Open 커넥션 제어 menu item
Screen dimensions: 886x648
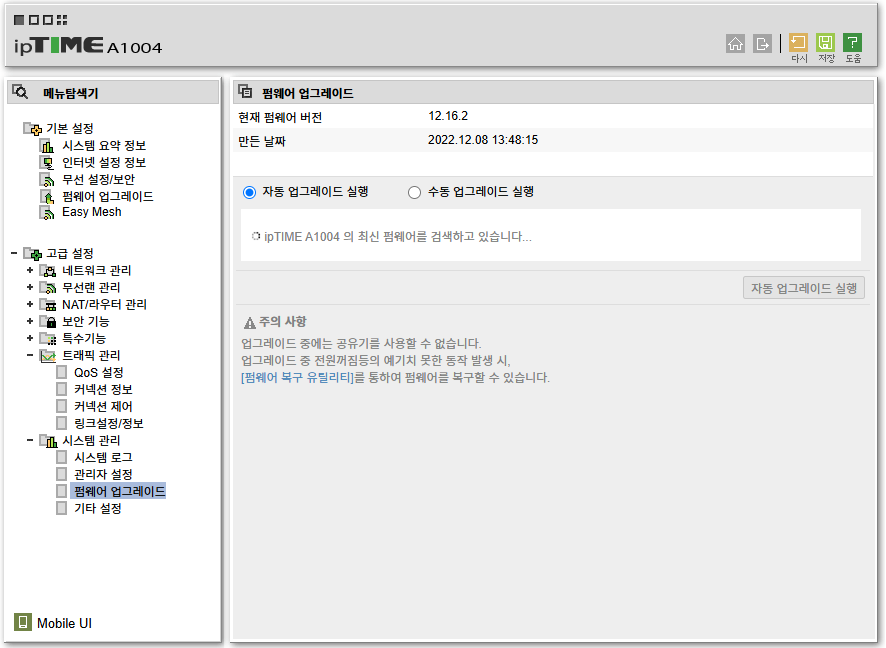pos(103,406)
